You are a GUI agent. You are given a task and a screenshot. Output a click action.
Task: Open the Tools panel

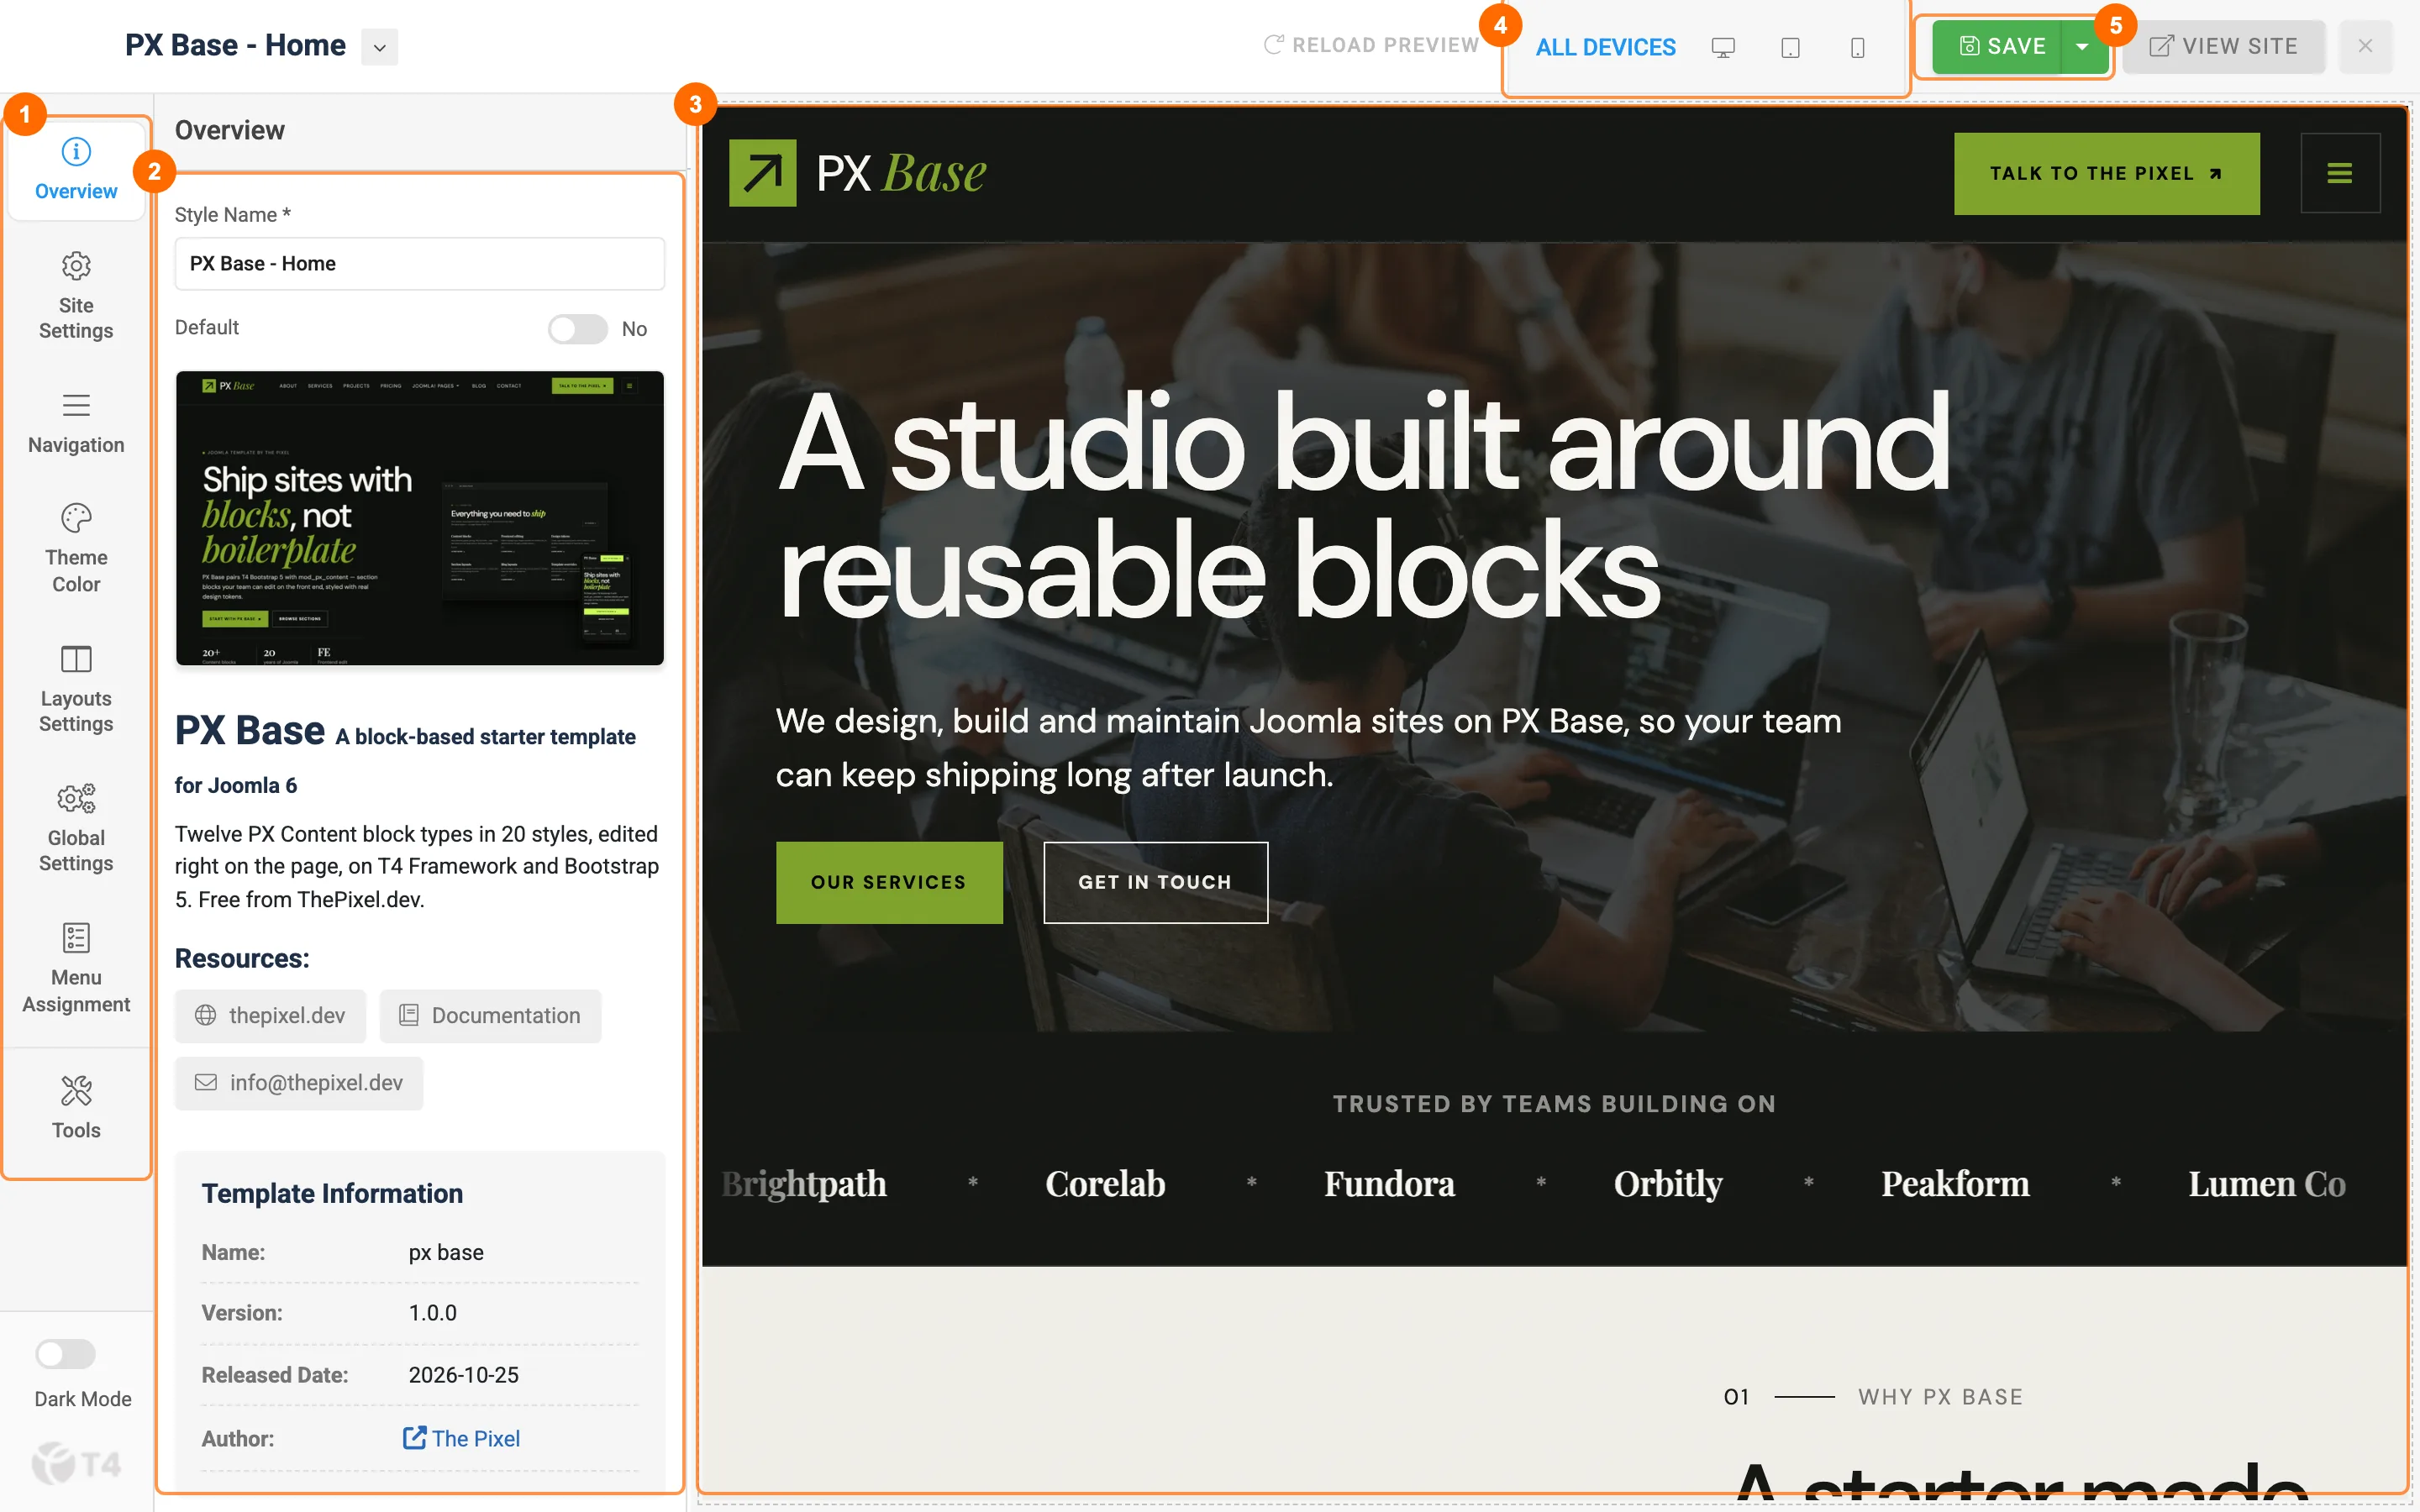click(x=76, y=1107)
